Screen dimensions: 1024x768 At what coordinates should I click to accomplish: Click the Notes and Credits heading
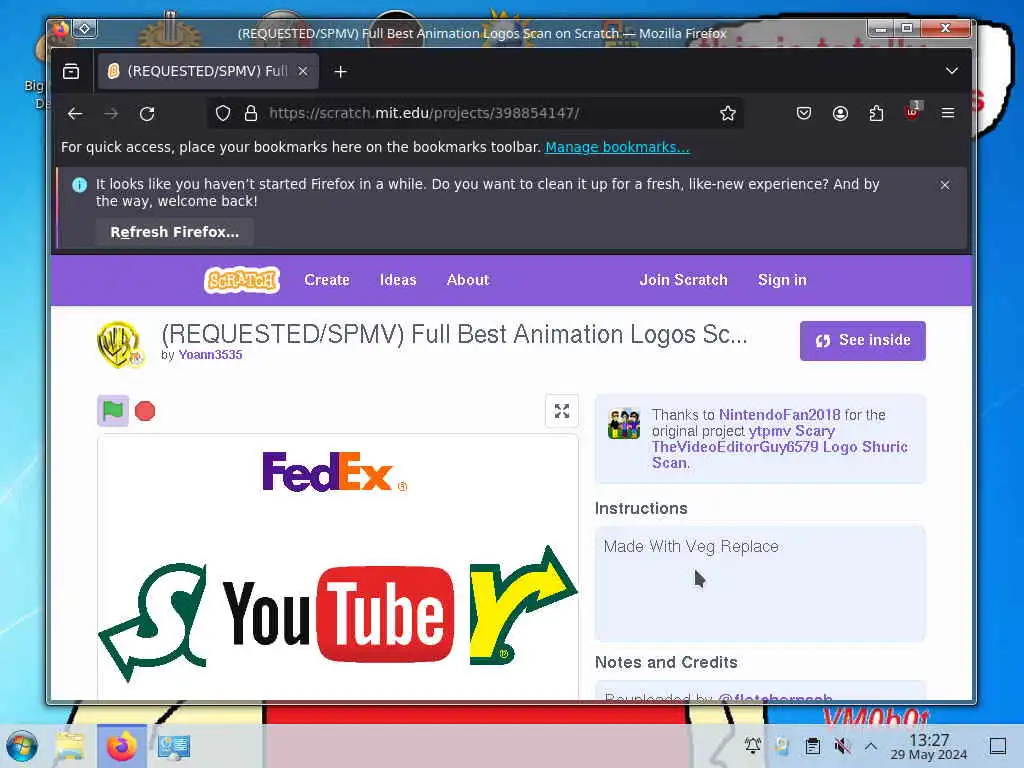coord(666,662)
